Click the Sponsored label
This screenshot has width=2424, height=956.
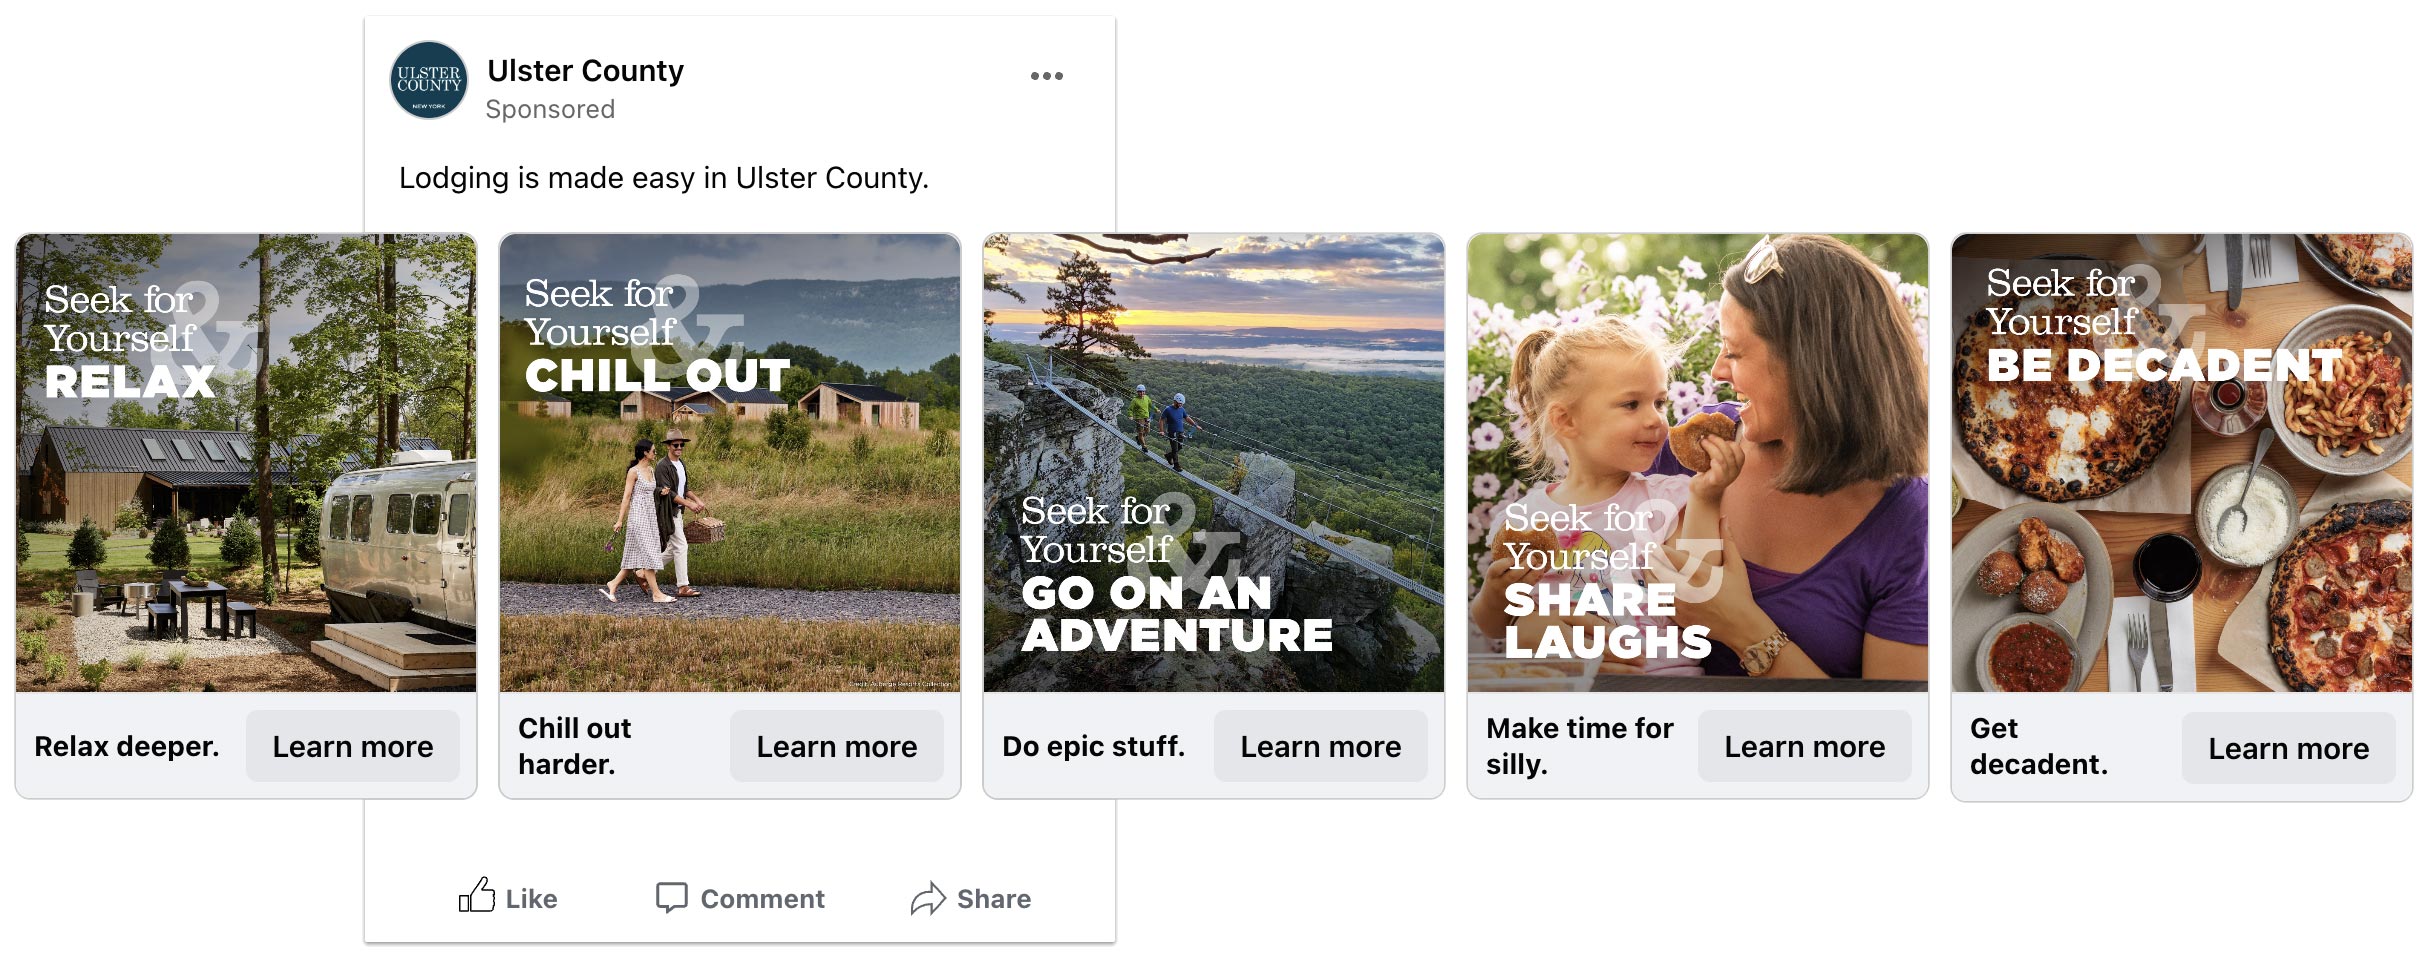550,109
